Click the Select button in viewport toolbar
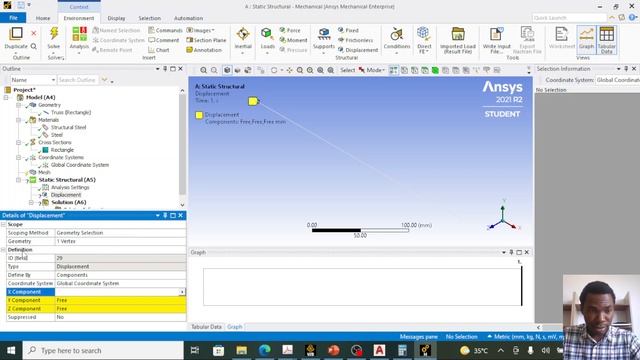Screen dimensions: 640x360 coord(347,70)
